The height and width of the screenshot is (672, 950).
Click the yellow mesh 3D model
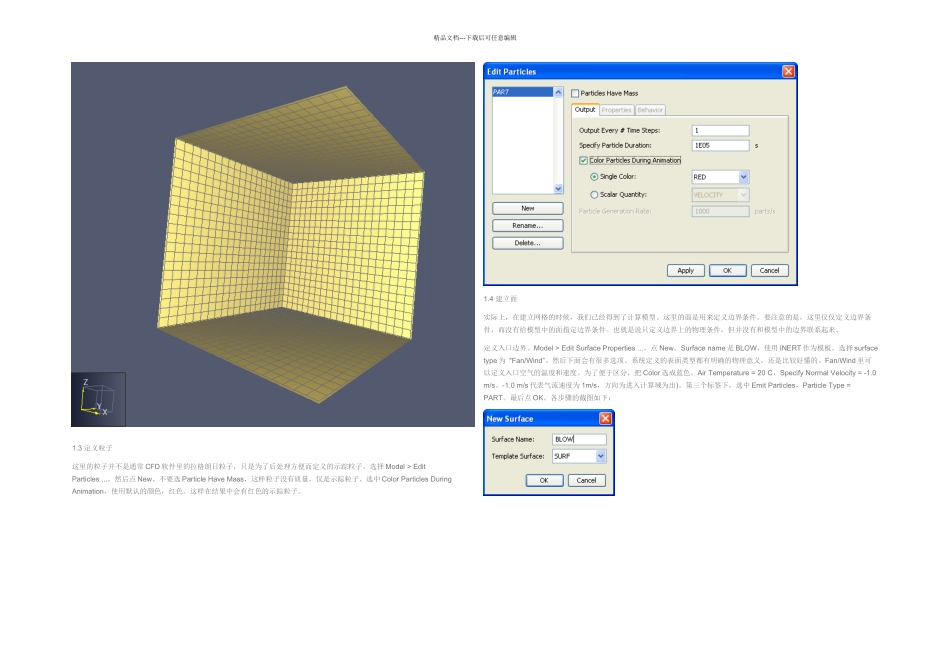[x=291, y=245]
